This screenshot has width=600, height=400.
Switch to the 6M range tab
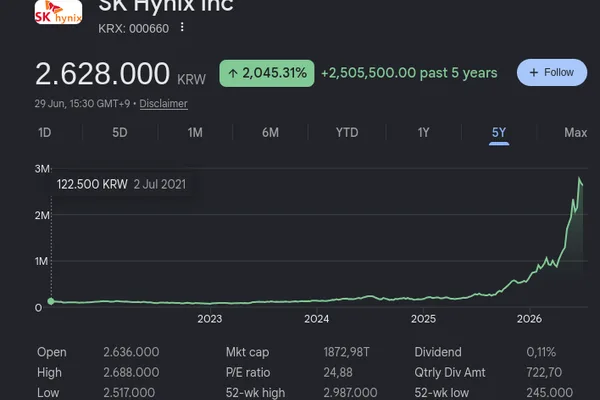pyautogui.click(x=270, y=132)
